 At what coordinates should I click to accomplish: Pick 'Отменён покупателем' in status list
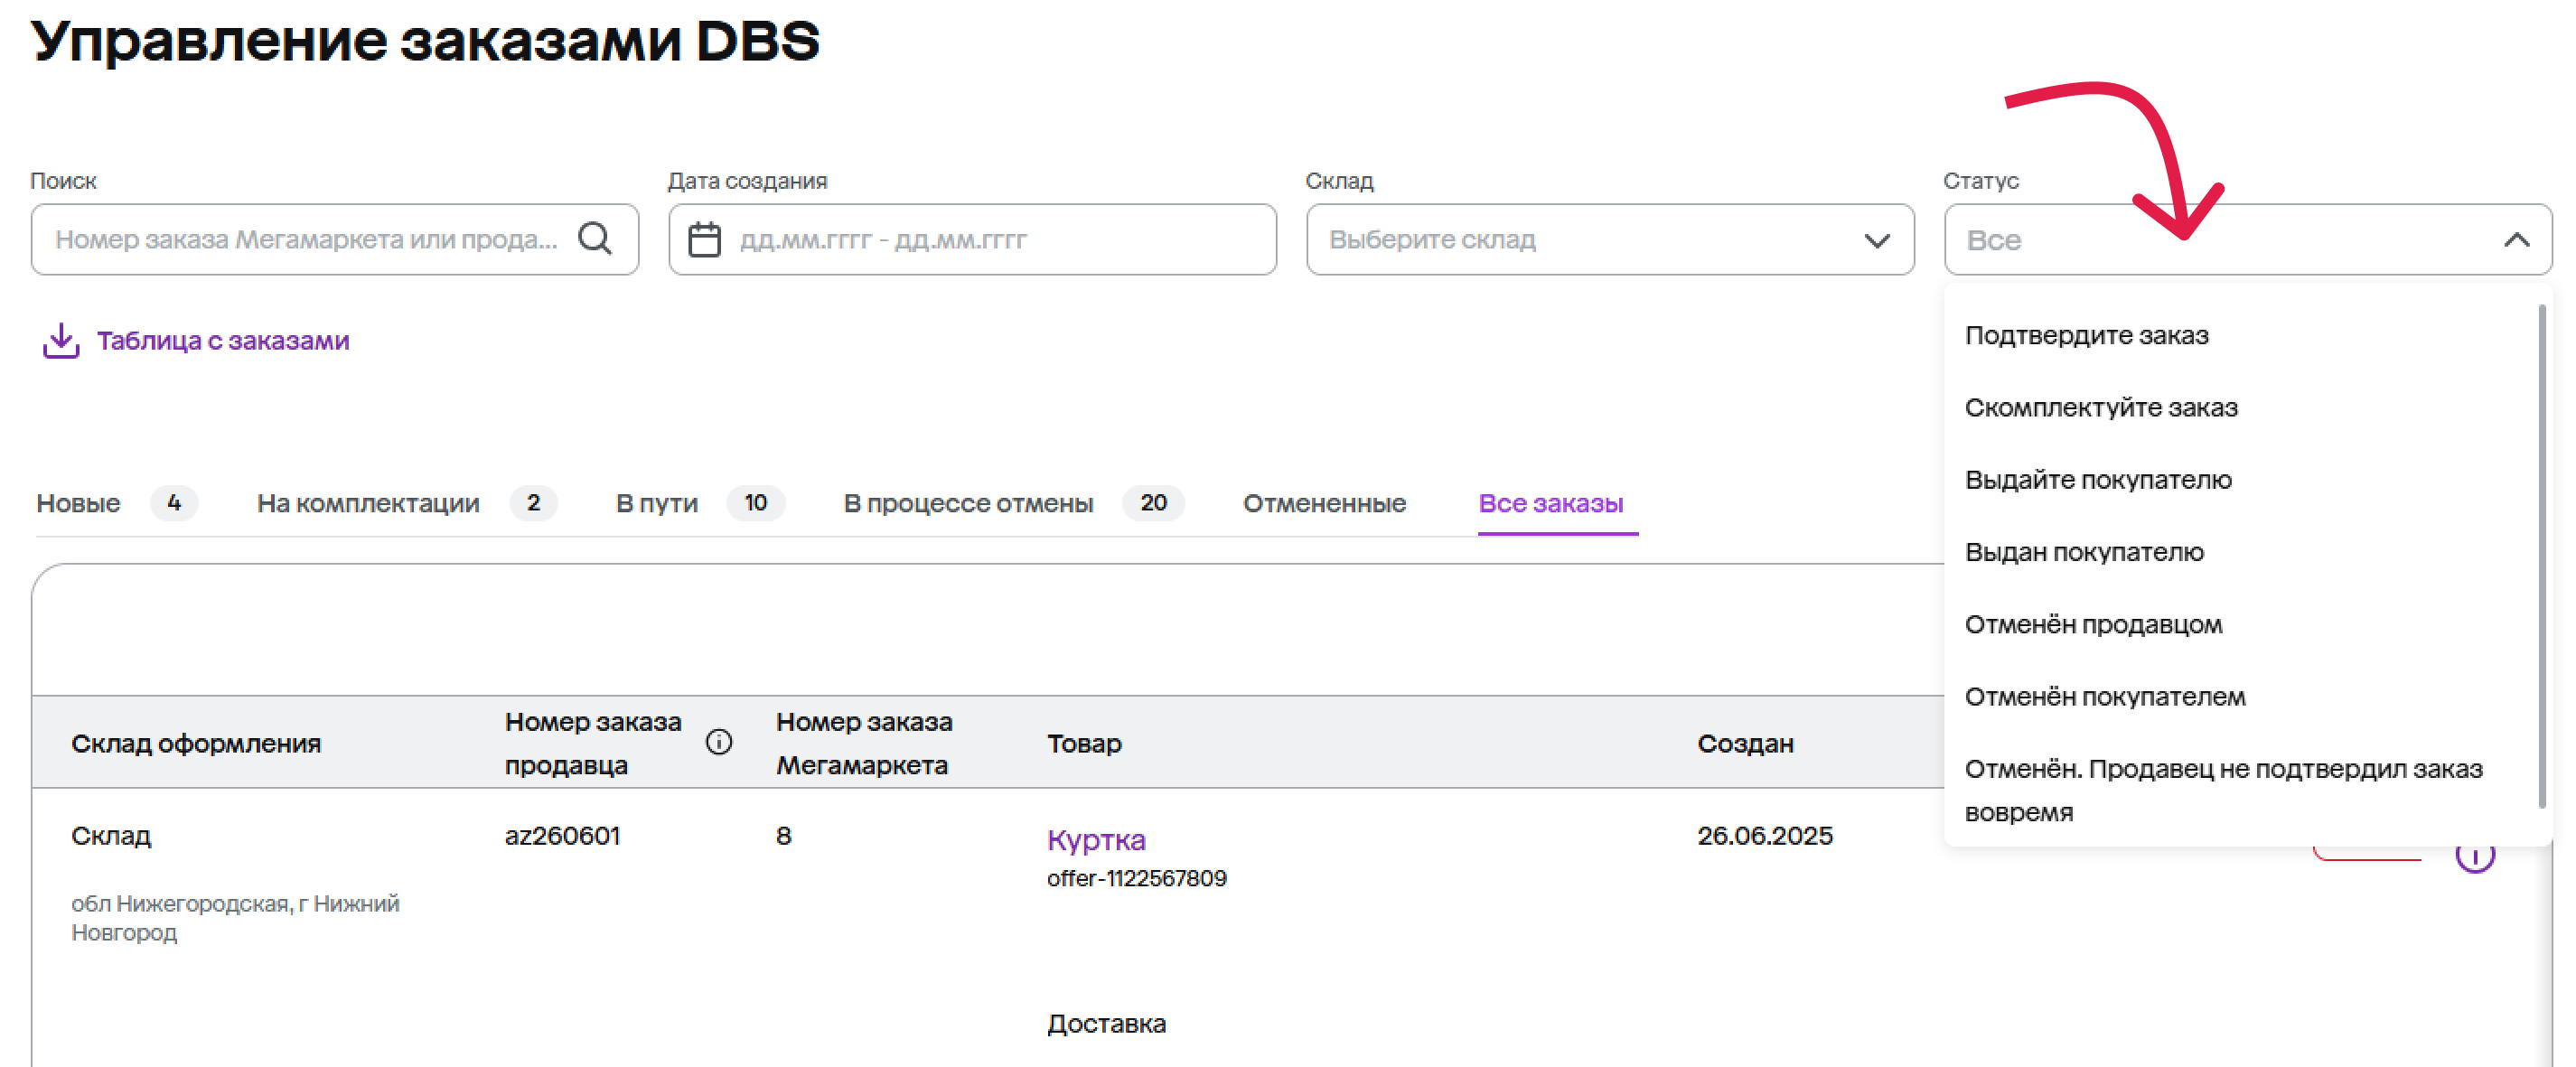tap(2104, 697)
